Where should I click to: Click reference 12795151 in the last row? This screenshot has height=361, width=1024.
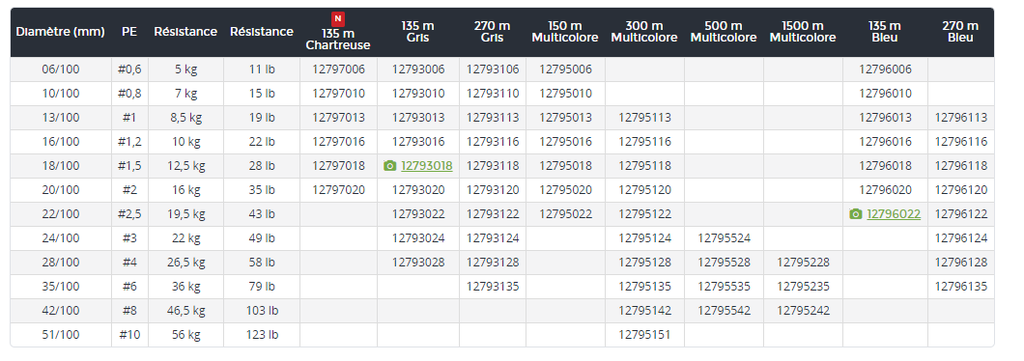(x=645, y=335)
